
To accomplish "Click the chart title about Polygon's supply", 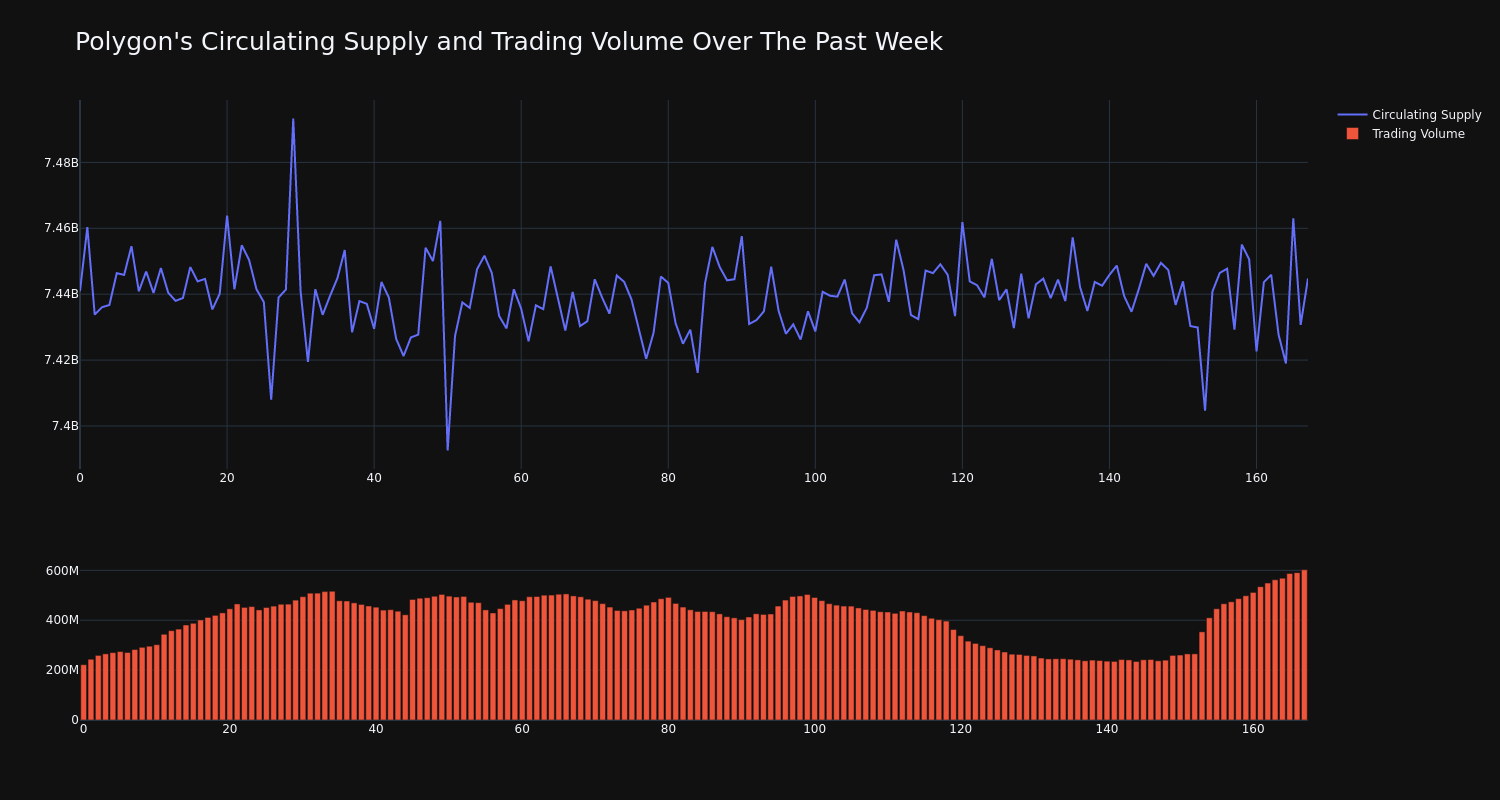I will point(508,42).
